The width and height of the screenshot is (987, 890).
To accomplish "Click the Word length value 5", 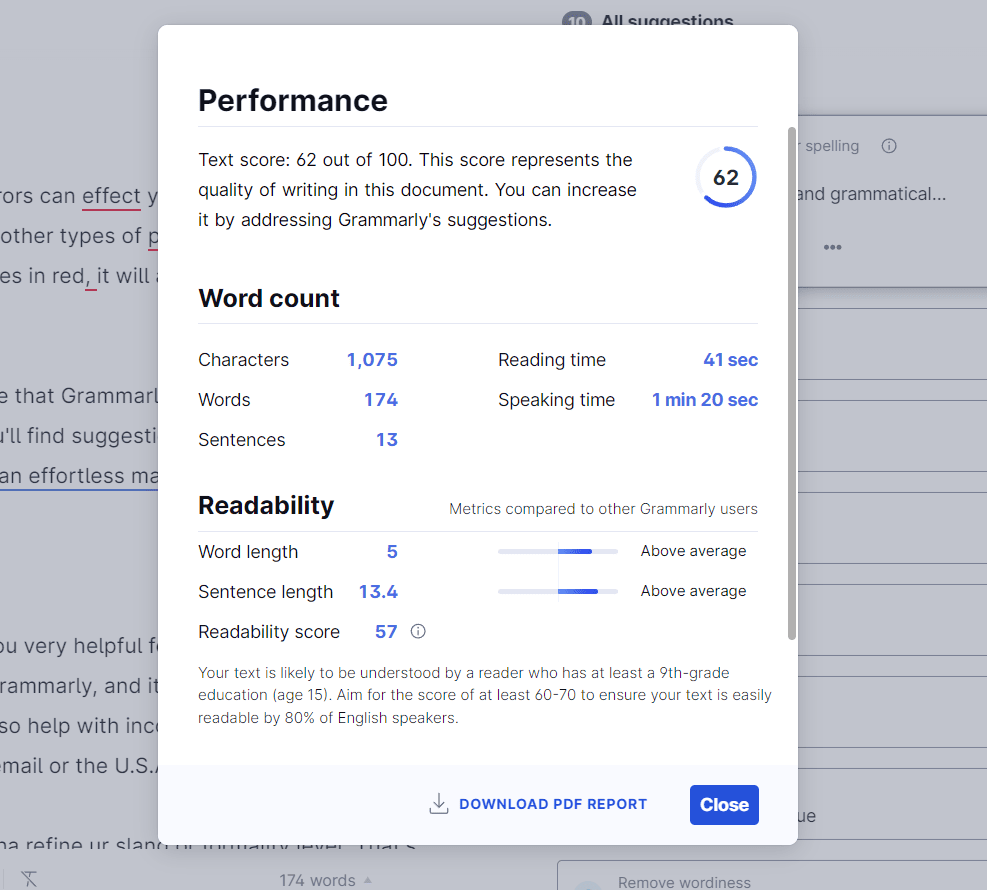I will 392,552.
